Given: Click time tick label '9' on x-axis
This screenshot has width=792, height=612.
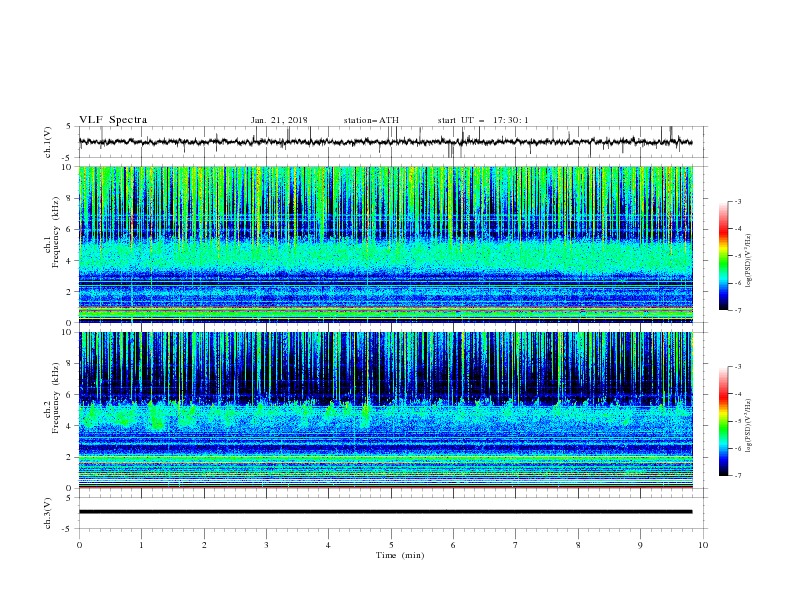Looking at the screenshot, I should [x=640, y=545].
